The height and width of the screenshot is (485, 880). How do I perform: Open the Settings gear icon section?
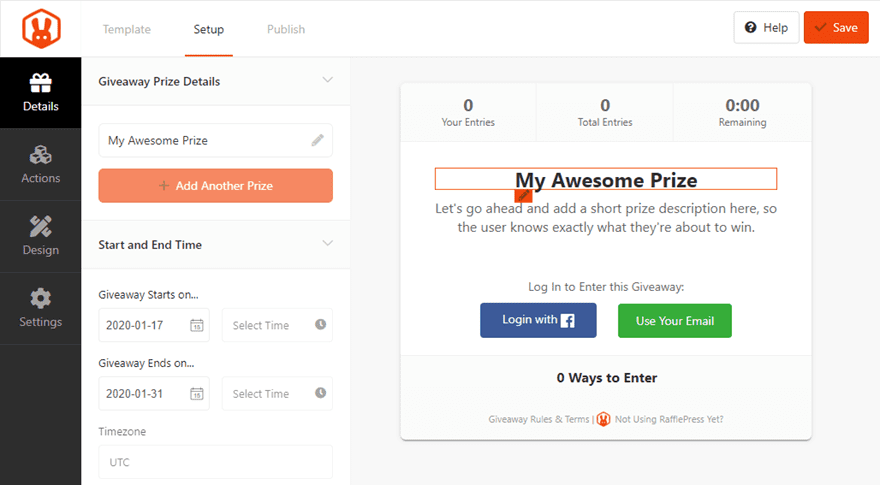[x=41, y=309]
